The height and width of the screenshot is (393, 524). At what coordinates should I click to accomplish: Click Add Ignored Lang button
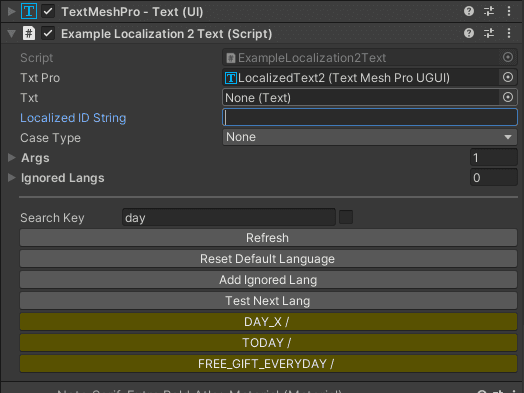tap(268, 280)
